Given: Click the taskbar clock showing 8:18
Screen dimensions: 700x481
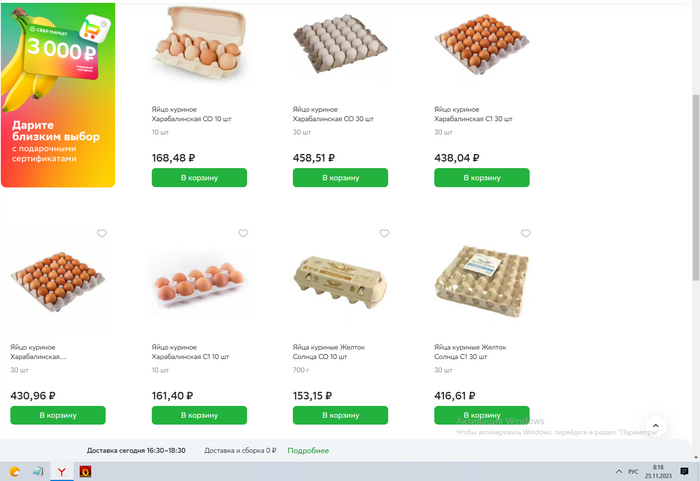Looking at the screenshot, I should pos(658,472).
